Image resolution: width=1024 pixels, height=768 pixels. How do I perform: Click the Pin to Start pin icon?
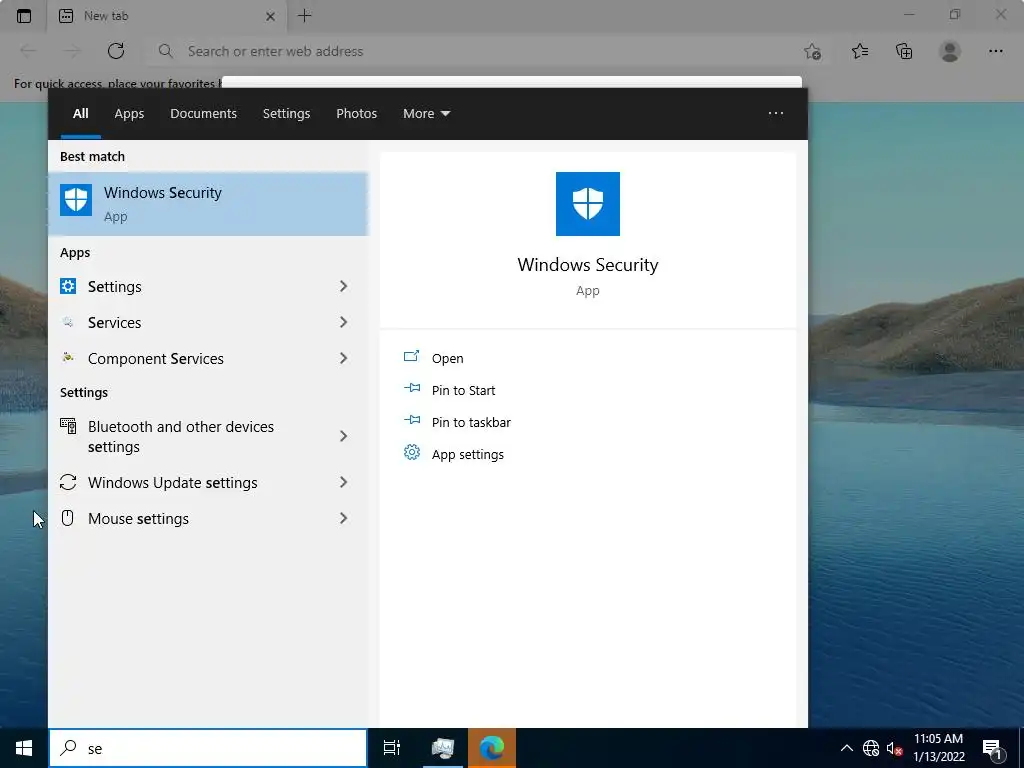[412, 388]
